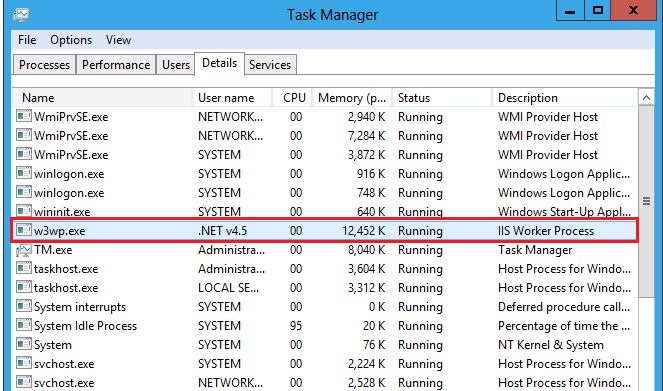This screenshot has height=391, width=663.
Task: Click the NT Kernel & System description
Action: coord(551,345)
